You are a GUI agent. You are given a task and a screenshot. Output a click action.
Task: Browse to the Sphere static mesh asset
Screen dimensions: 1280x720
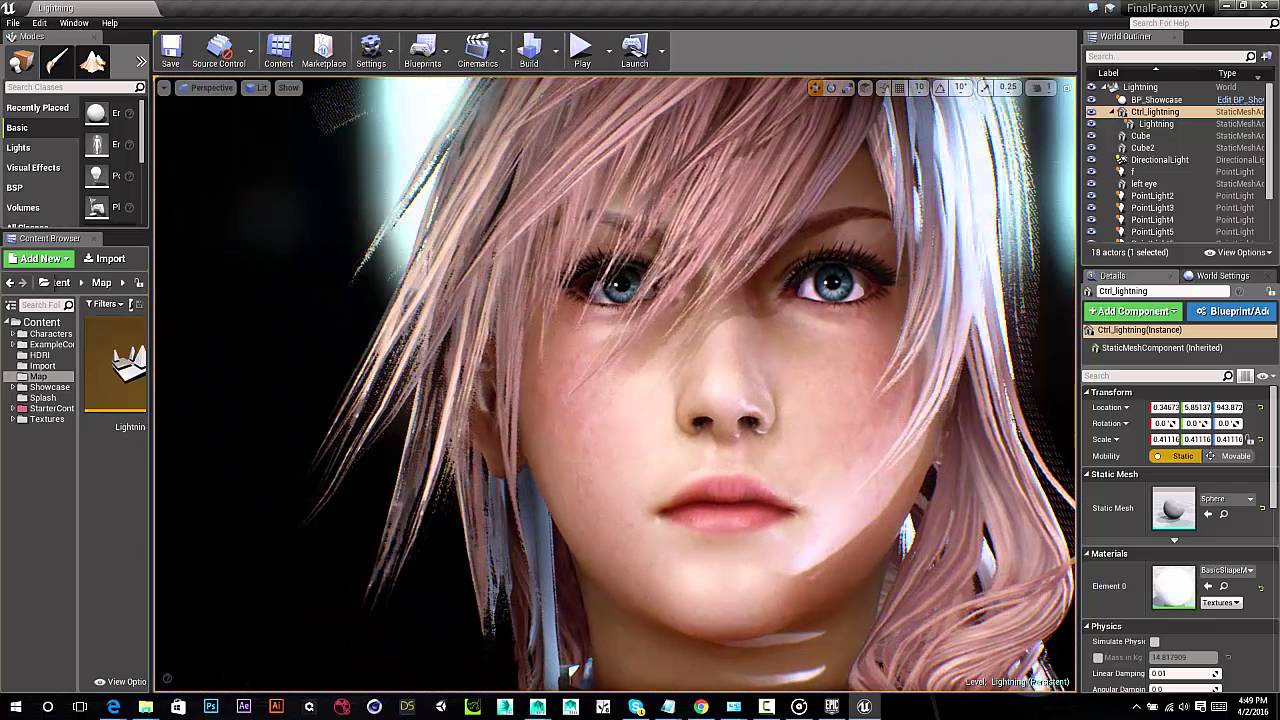pos(1223,514)
